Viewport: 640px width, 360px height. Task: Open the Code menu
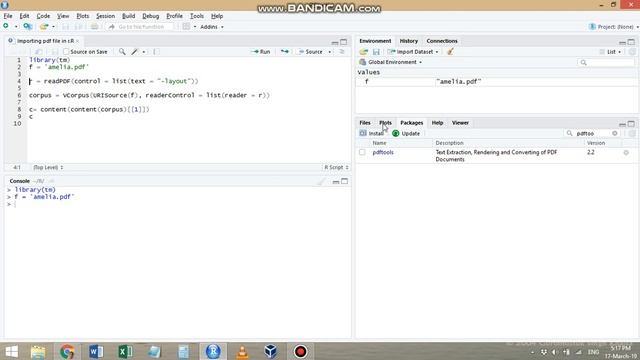pyautogui.click(x=43, y=16)
